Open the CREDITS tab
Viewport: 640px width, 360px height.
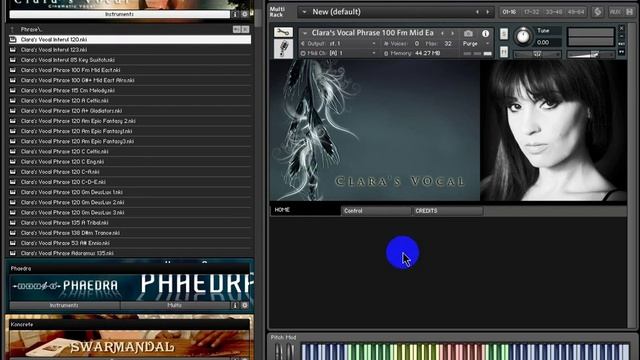[x=448, y=211]
